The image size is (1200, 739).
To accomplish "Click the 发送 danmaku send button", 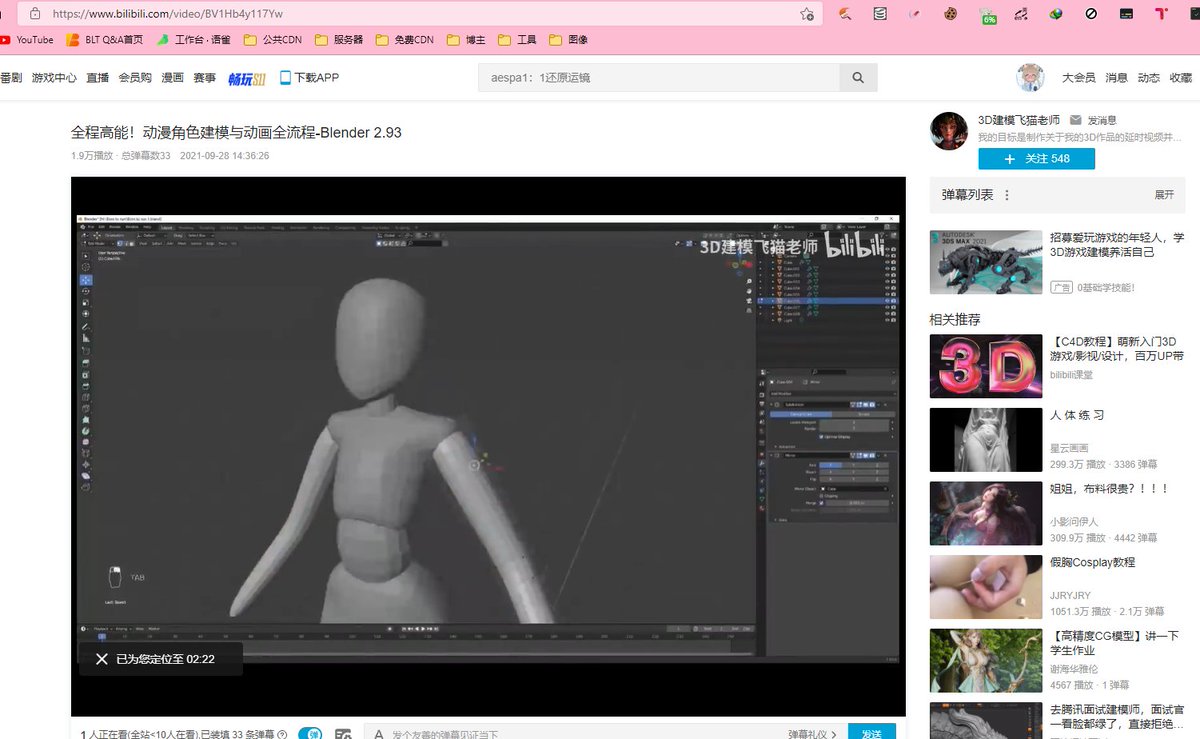I will point(872,733).
